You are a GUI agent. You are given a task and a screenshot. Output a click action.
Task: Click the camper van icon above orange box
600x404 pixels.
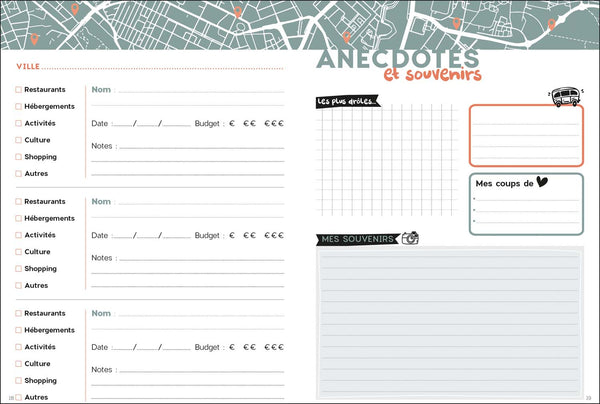coord(566,96)
